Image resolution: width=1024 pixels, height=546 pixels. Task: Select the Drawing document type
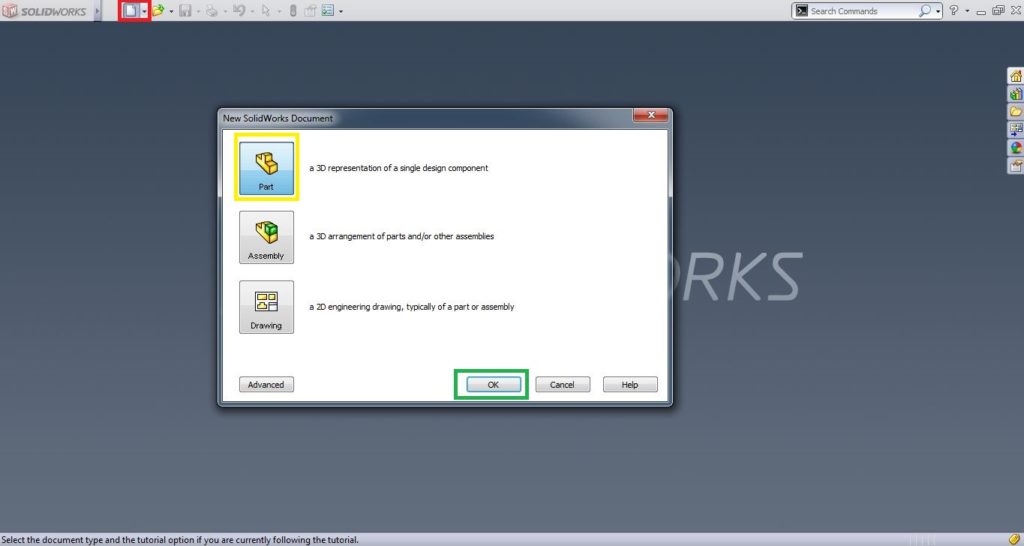coord(266,307)
